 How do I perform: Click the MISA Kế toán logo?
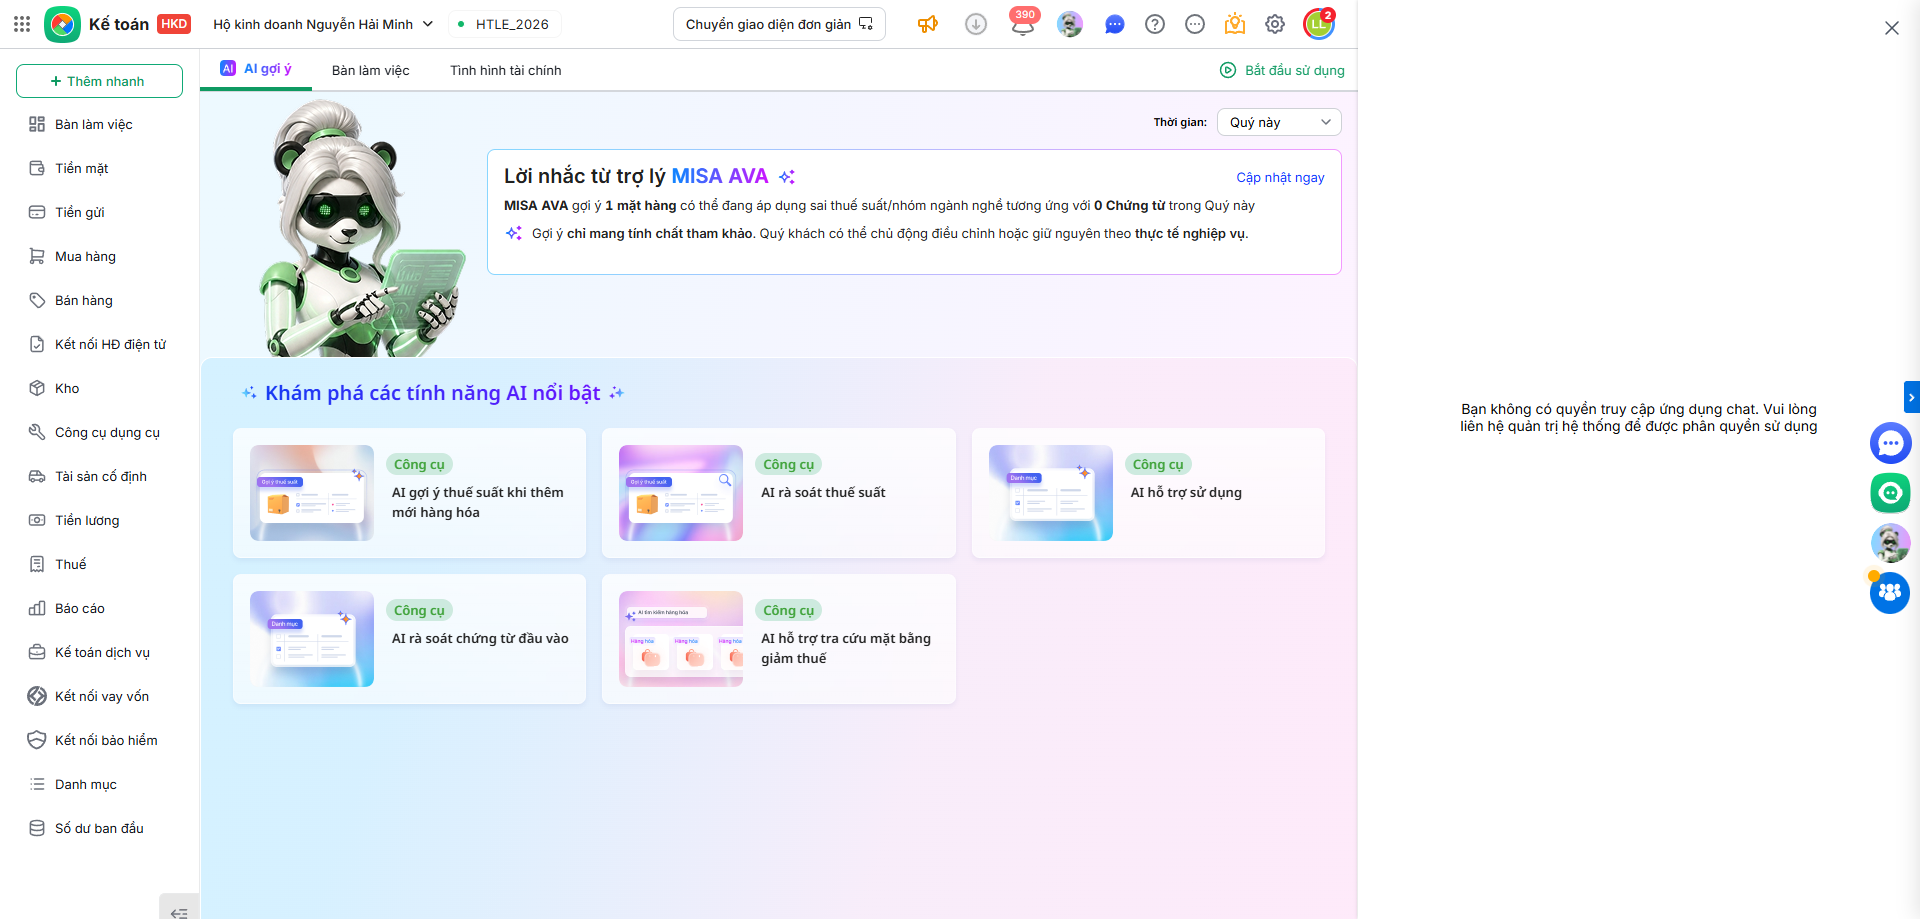coord(62,24)
